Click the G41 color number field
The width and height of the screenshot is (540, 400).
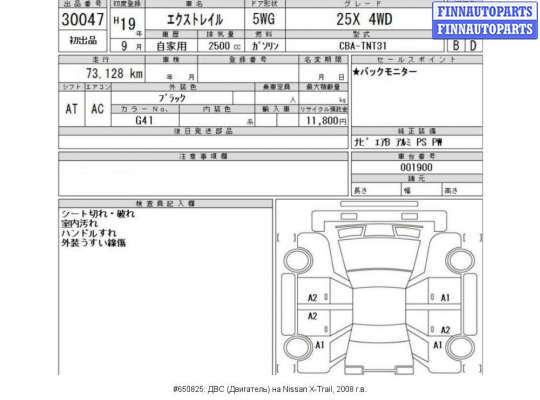click(x=145, y=120)
